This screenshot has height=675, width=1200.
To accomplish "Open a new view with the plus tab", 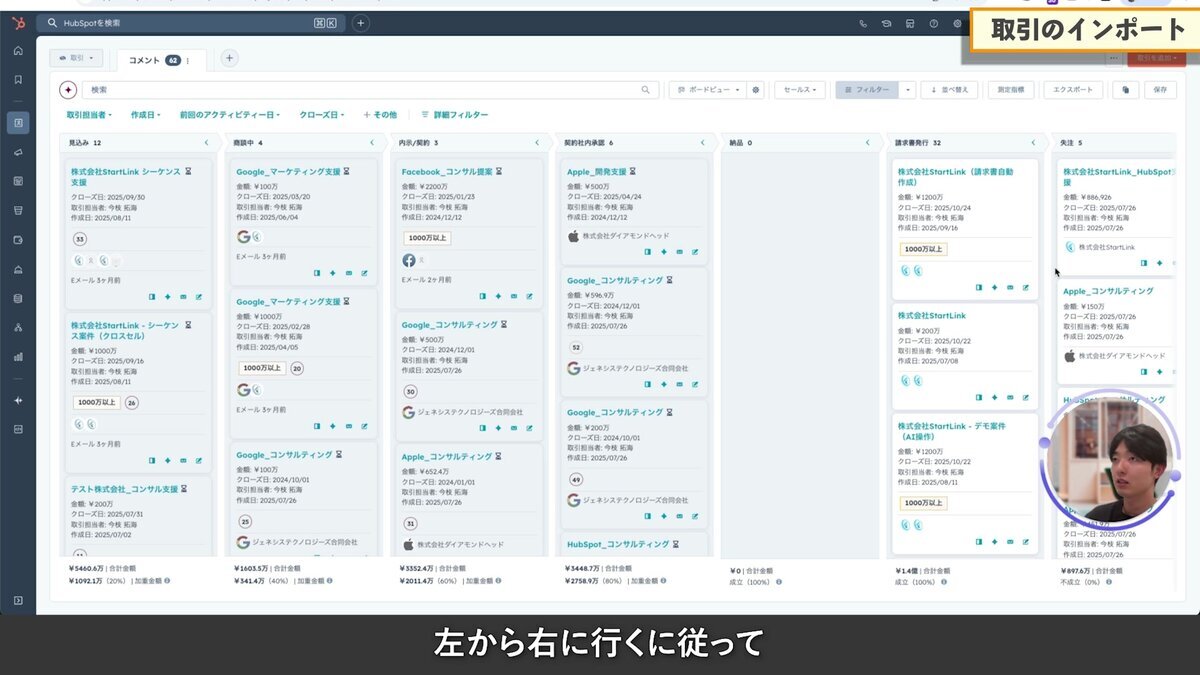I will click(229, 59).
